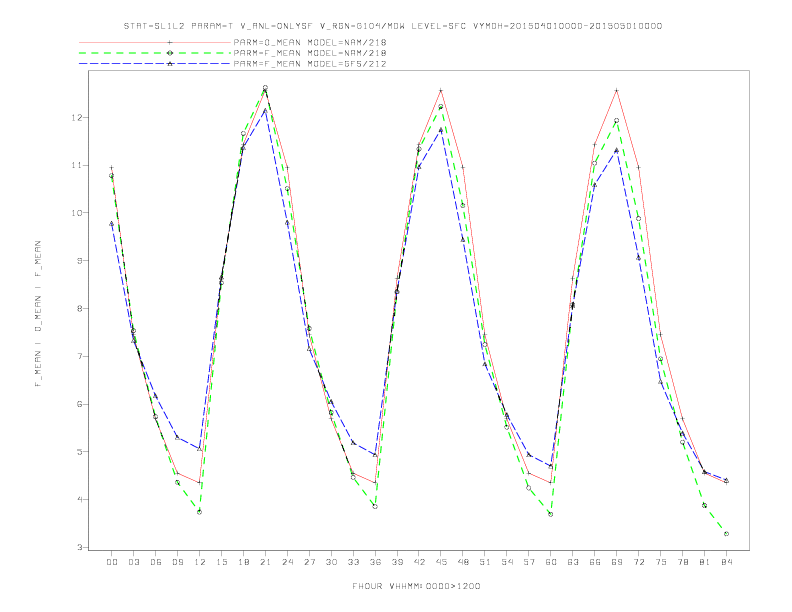Click green circle data point at hour 12
792x612 pixels.
(199, 512)
